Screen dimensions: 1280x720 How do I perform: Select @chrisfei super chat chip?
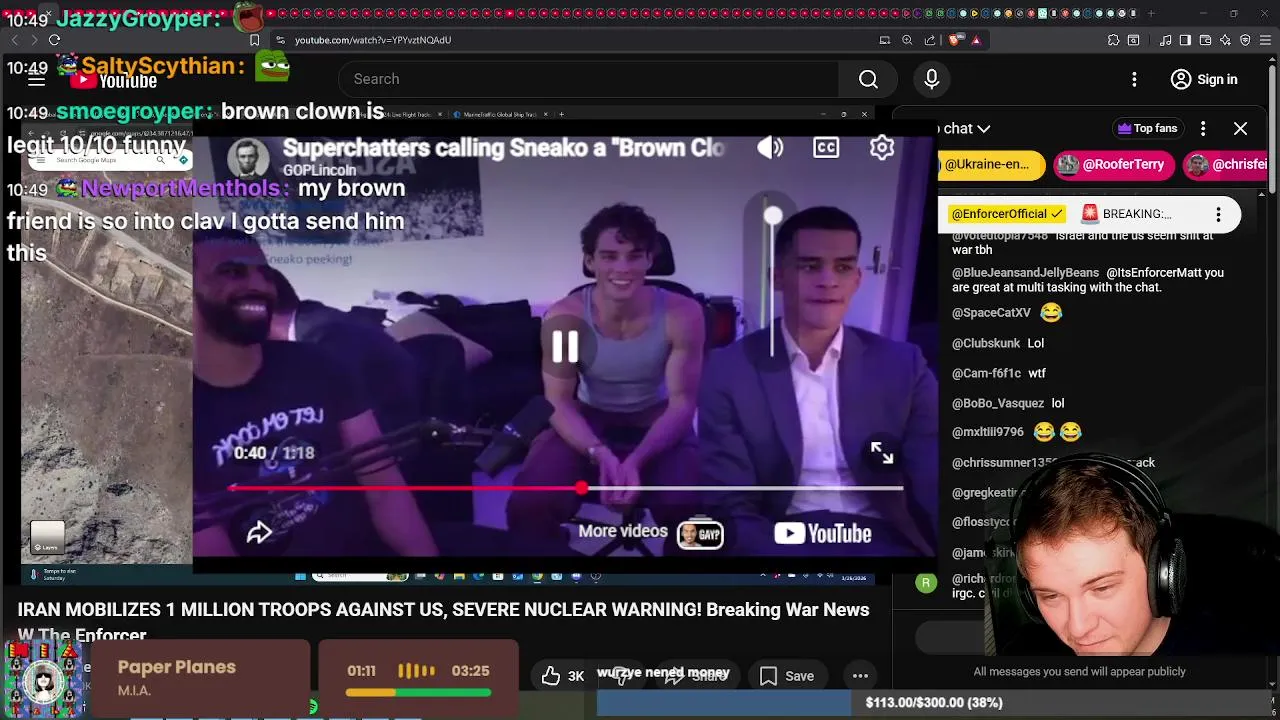pyautogui.click(x=1226, y=165)
